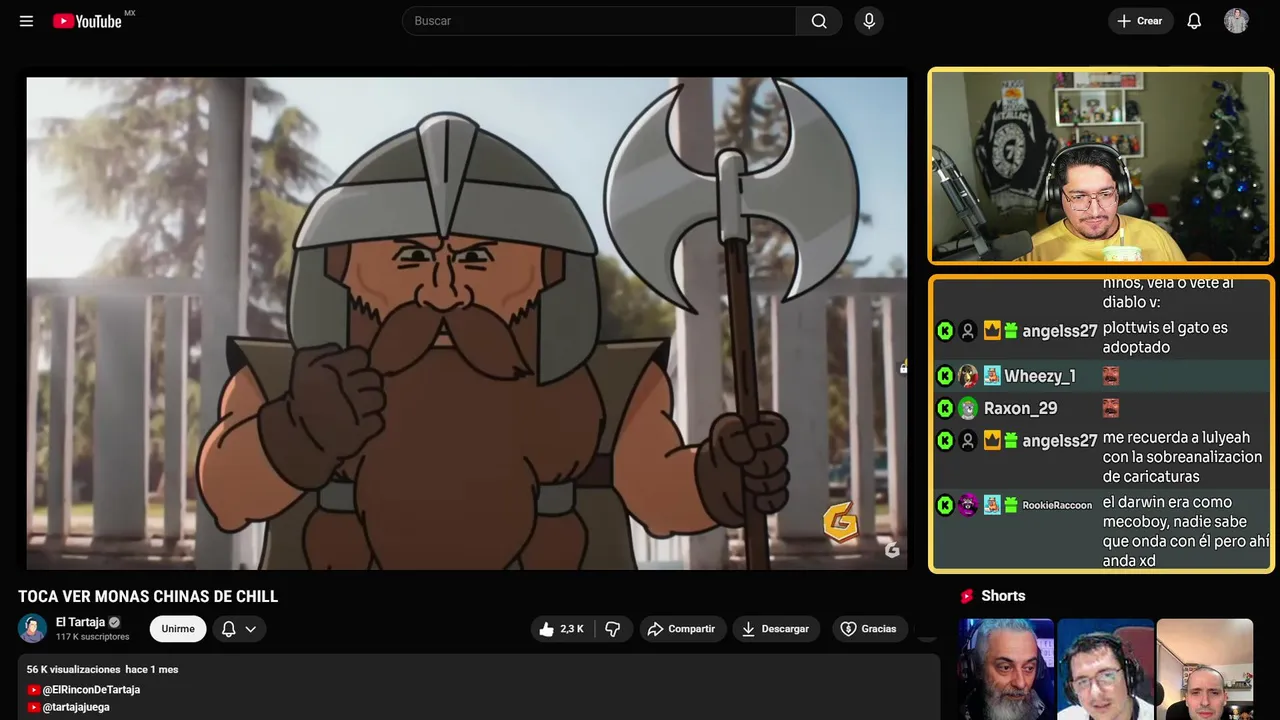Open channel notification bell options
The width and height of the screenshot is (1280, 720).
click(239, 628)
